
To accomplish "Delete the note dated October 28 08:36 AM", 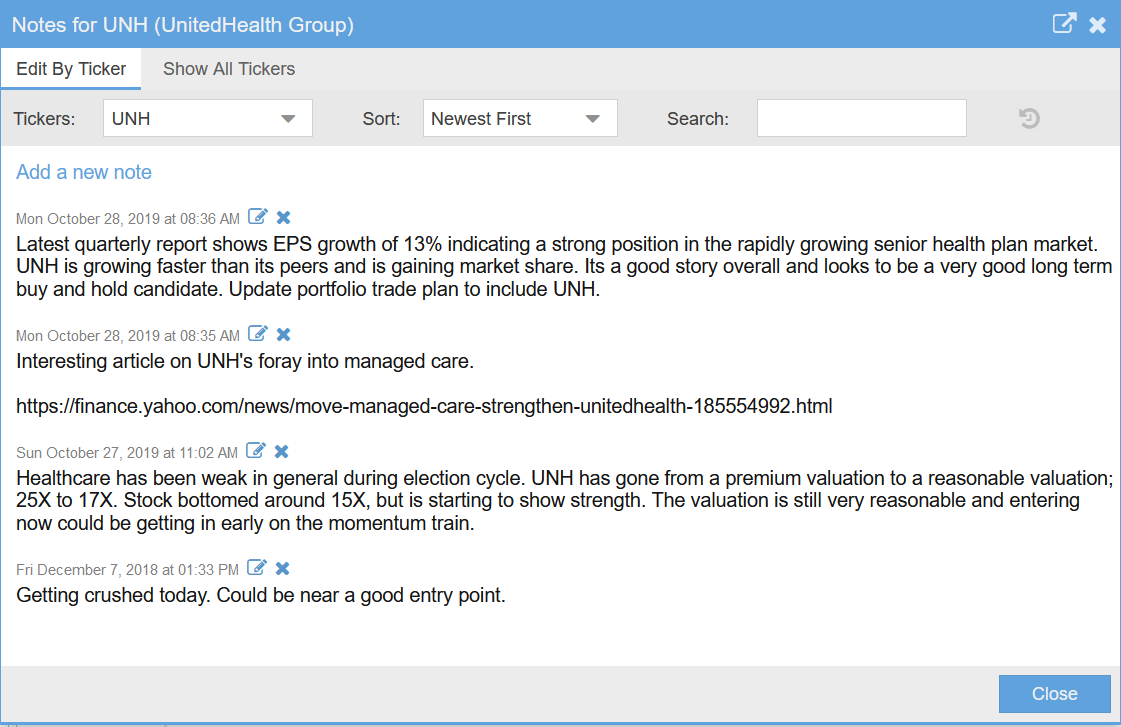I will pyautogui.click(x=283, y=217).
